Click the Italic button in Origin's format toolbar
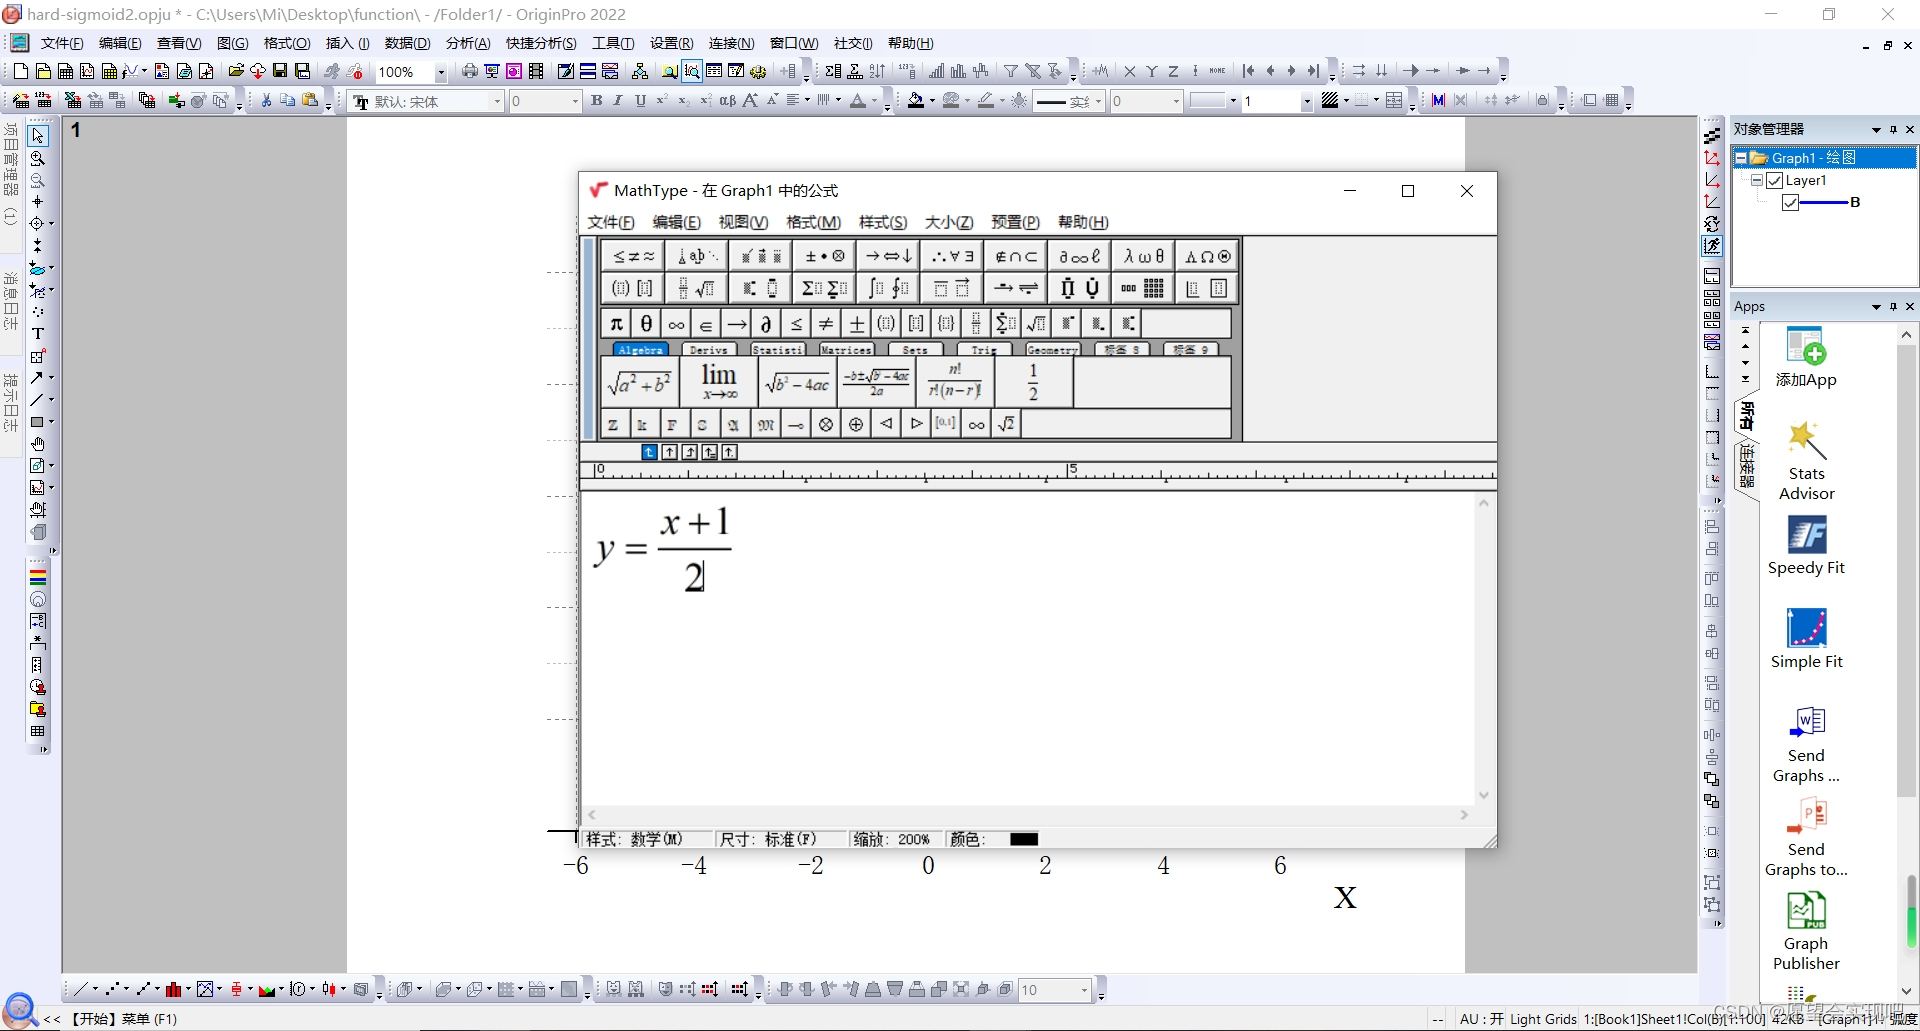This screenshot has width=1920, height=1031. pyautogui.click(x=618, y=101)
